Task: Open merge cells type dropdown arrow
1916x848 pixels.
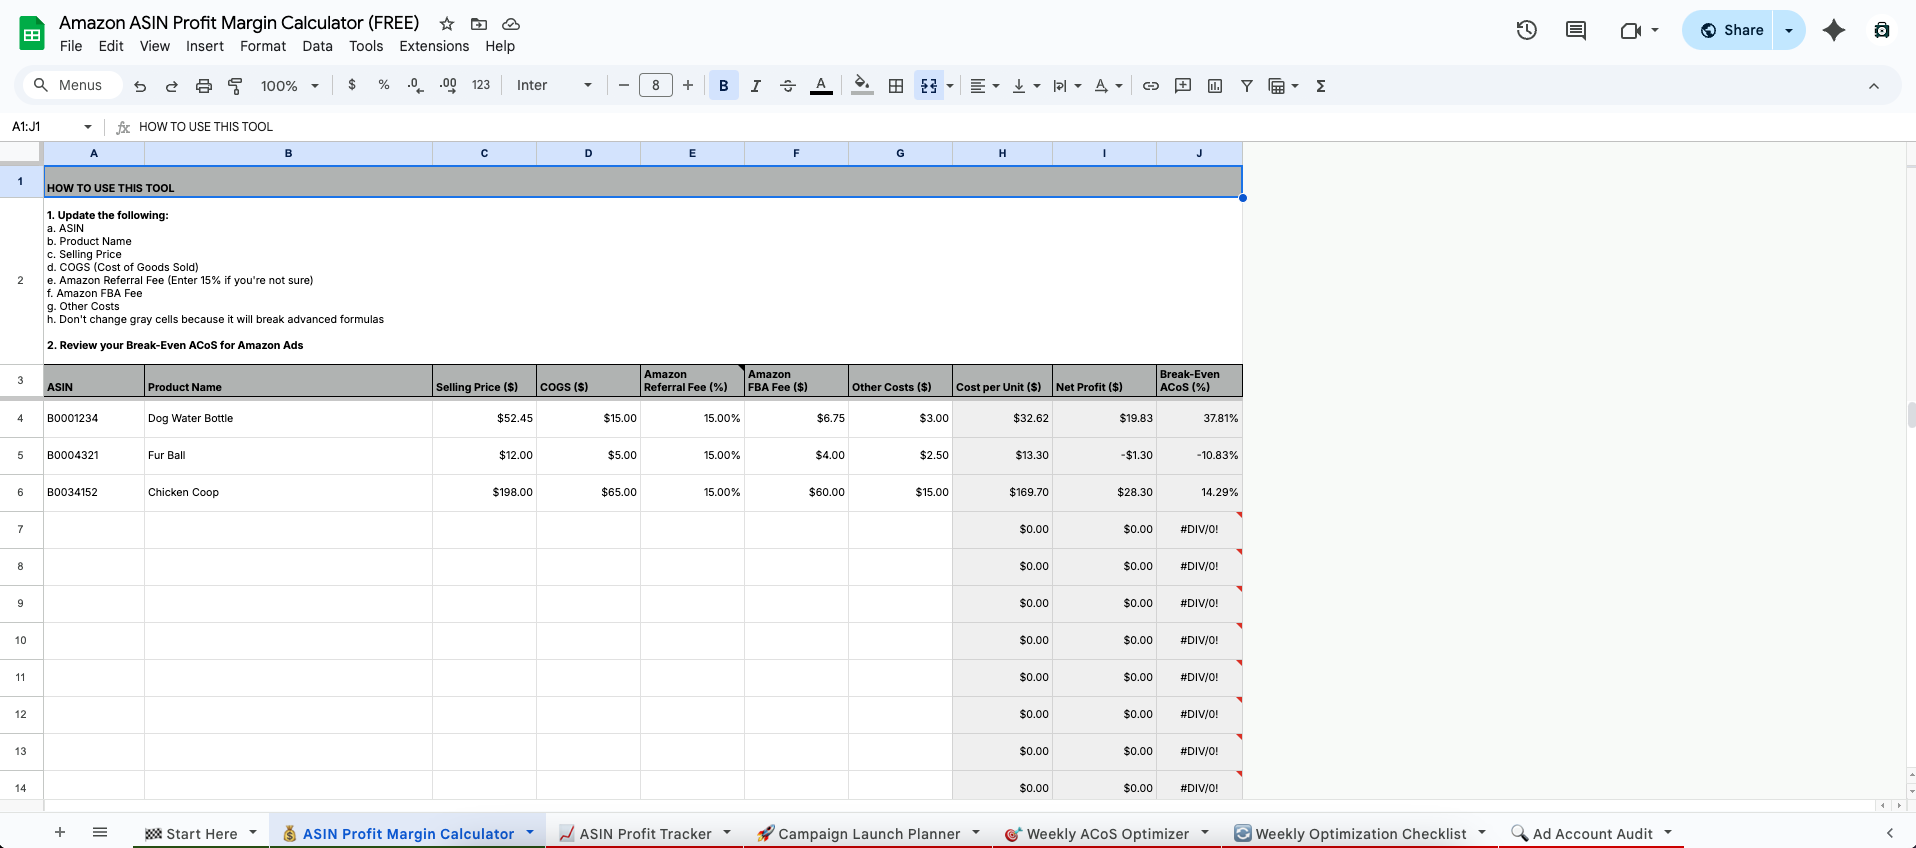Action: point(950,86)
